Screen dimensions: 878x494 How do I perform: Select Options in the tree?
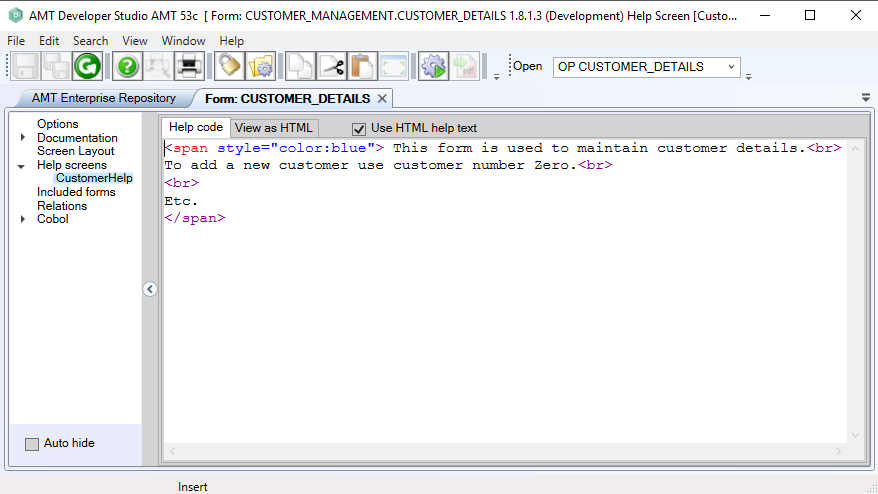58,124
